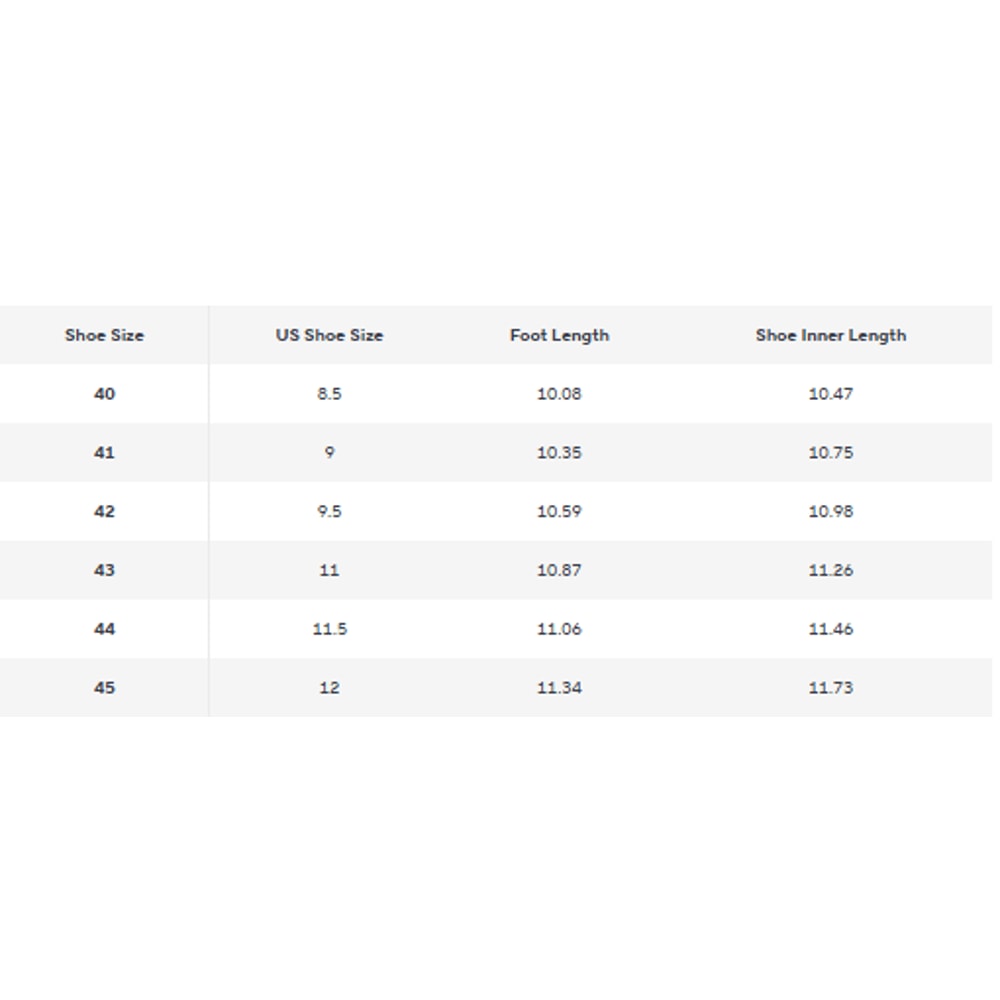1000x1000 pixels.
Task: Select shoe size 41 row label
Action: [104, 453]
